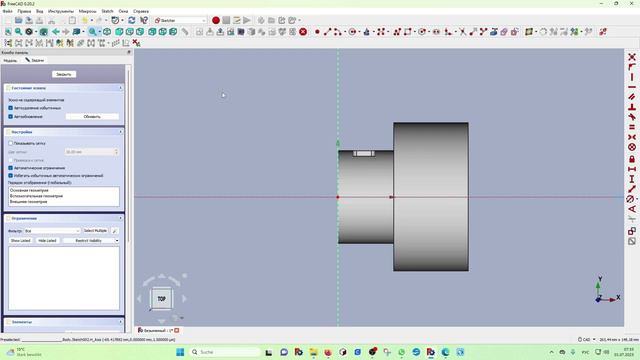Select the Trim edge tool
This screenshot has height=360, width=640.
462,31
